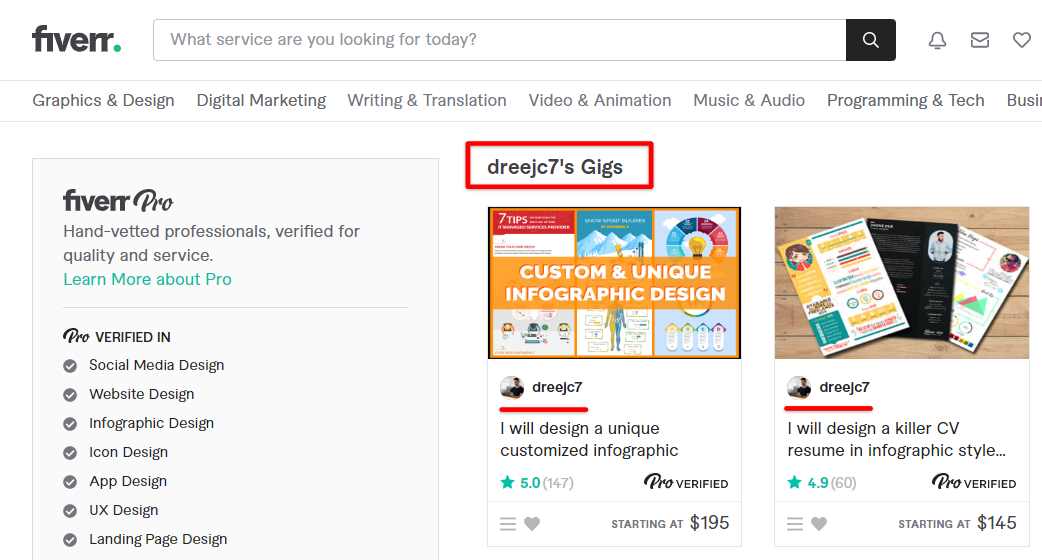Open Graphics & Design category

[103, 100]
